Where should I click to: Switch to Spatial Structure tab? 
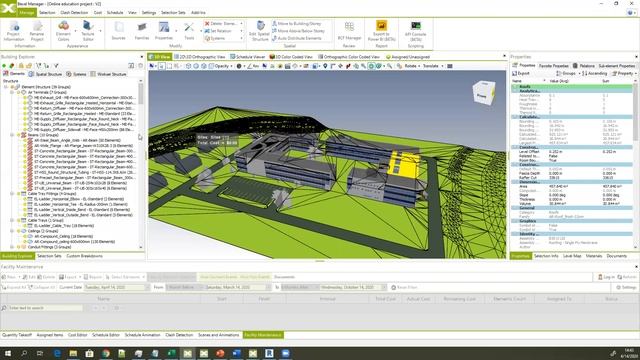[x=45, y=74]
